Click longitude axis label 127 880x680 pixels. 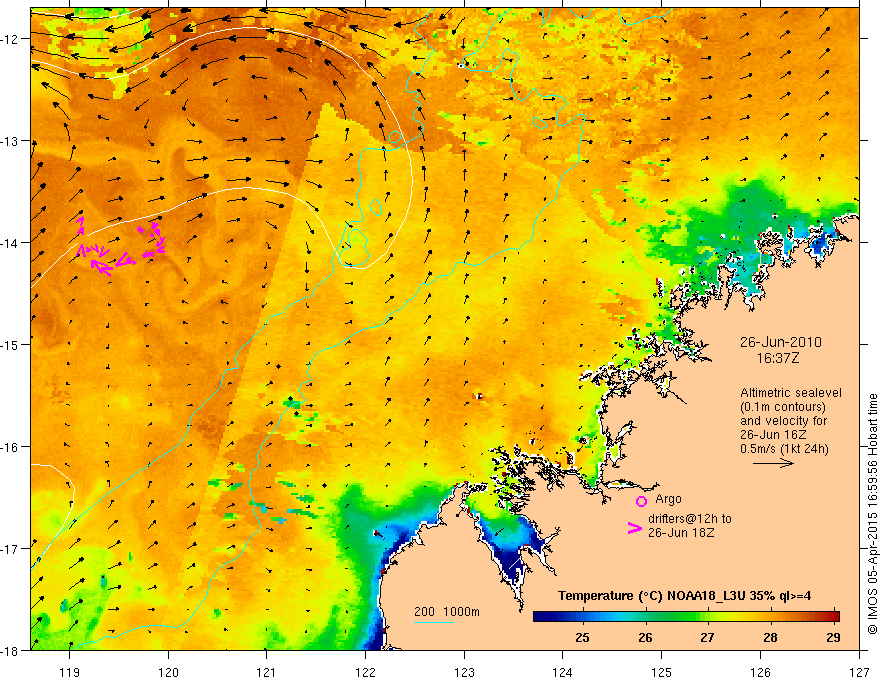pyautogui.click(x=859, y=672)
